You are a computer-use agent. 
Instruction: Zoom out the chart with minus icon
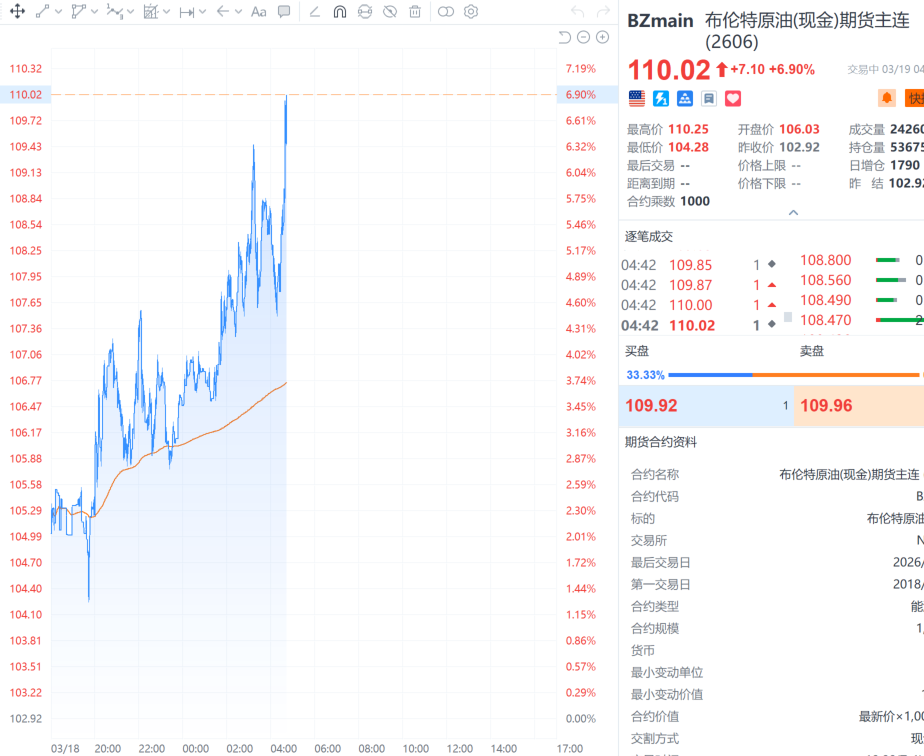pos(584,37)
